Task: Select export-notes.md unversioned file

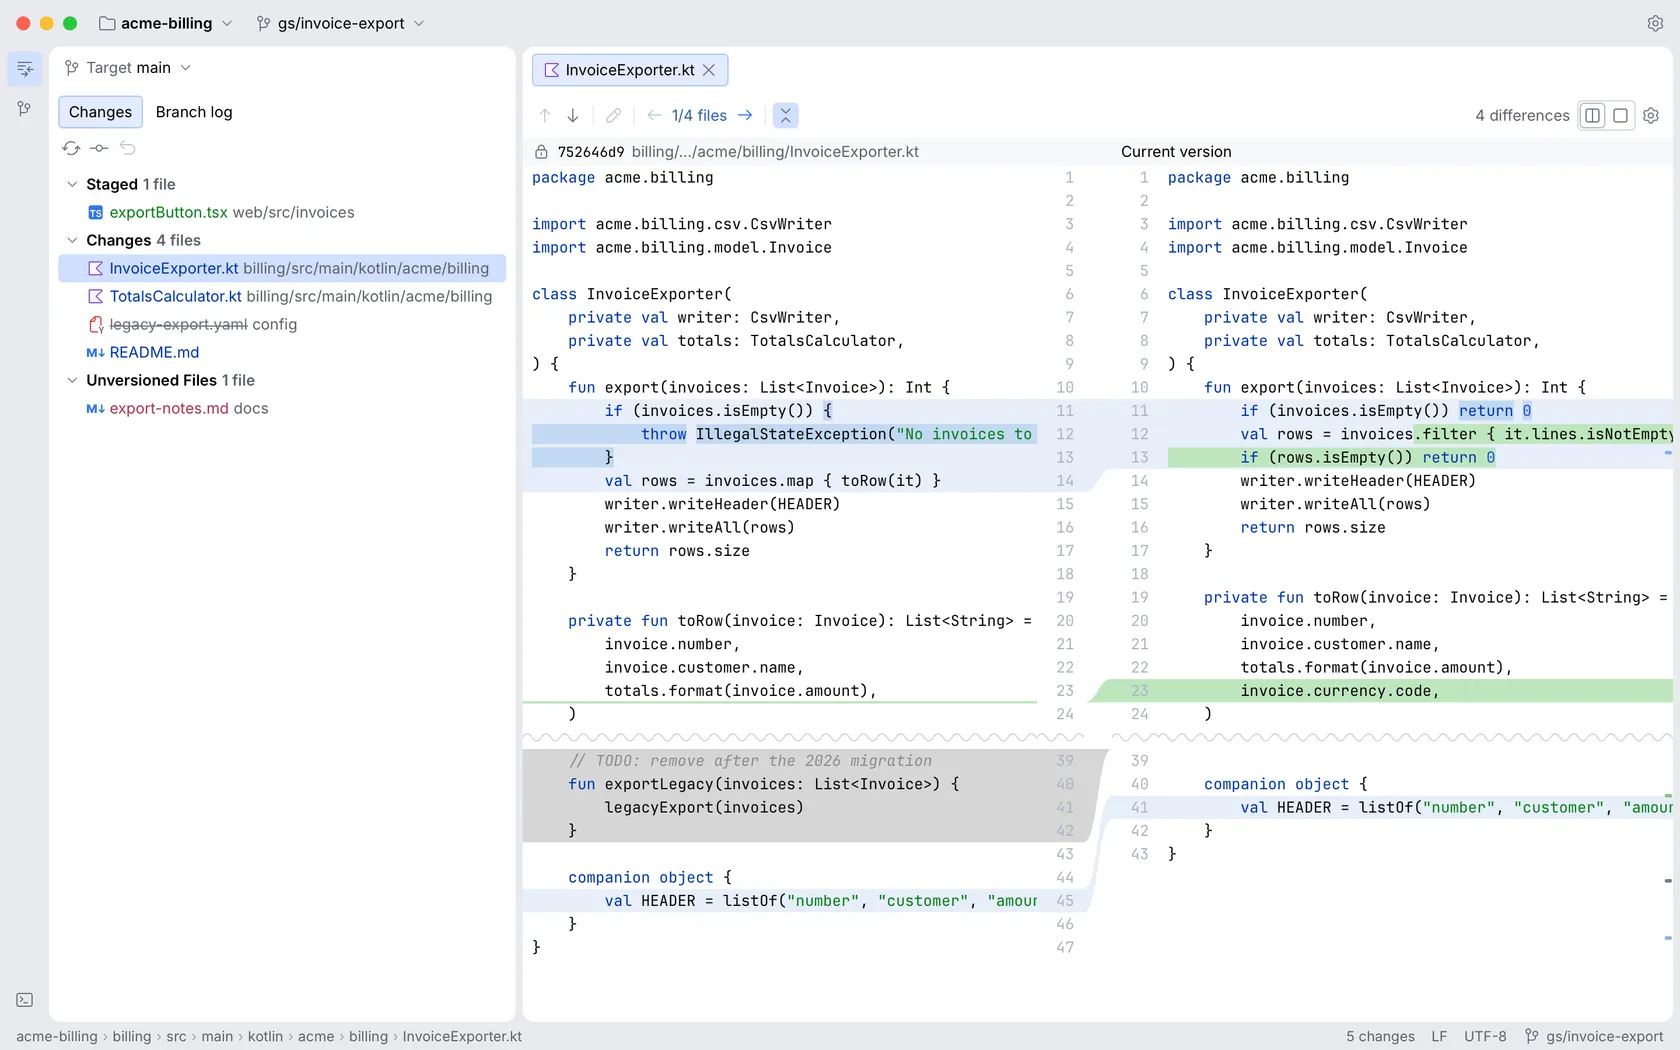Action: coord(282,408)
